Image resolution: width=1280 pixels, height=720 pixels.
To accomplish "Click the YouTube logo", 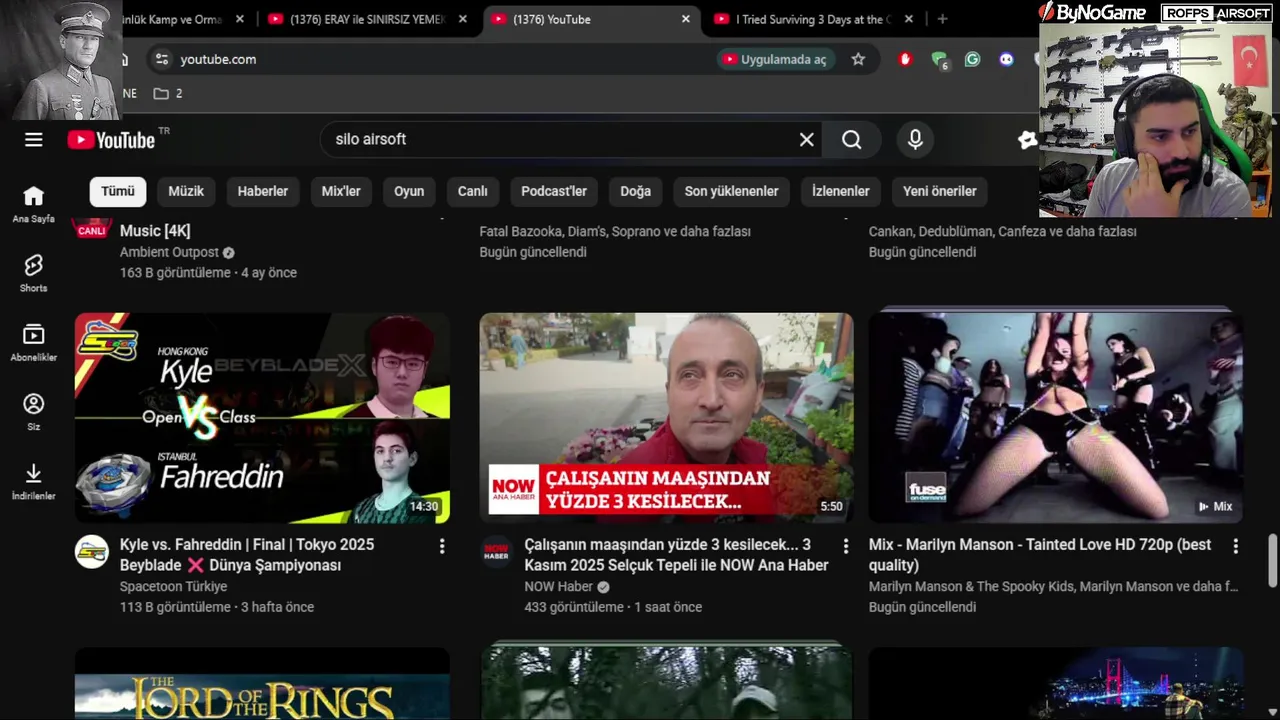I will 111,140.
